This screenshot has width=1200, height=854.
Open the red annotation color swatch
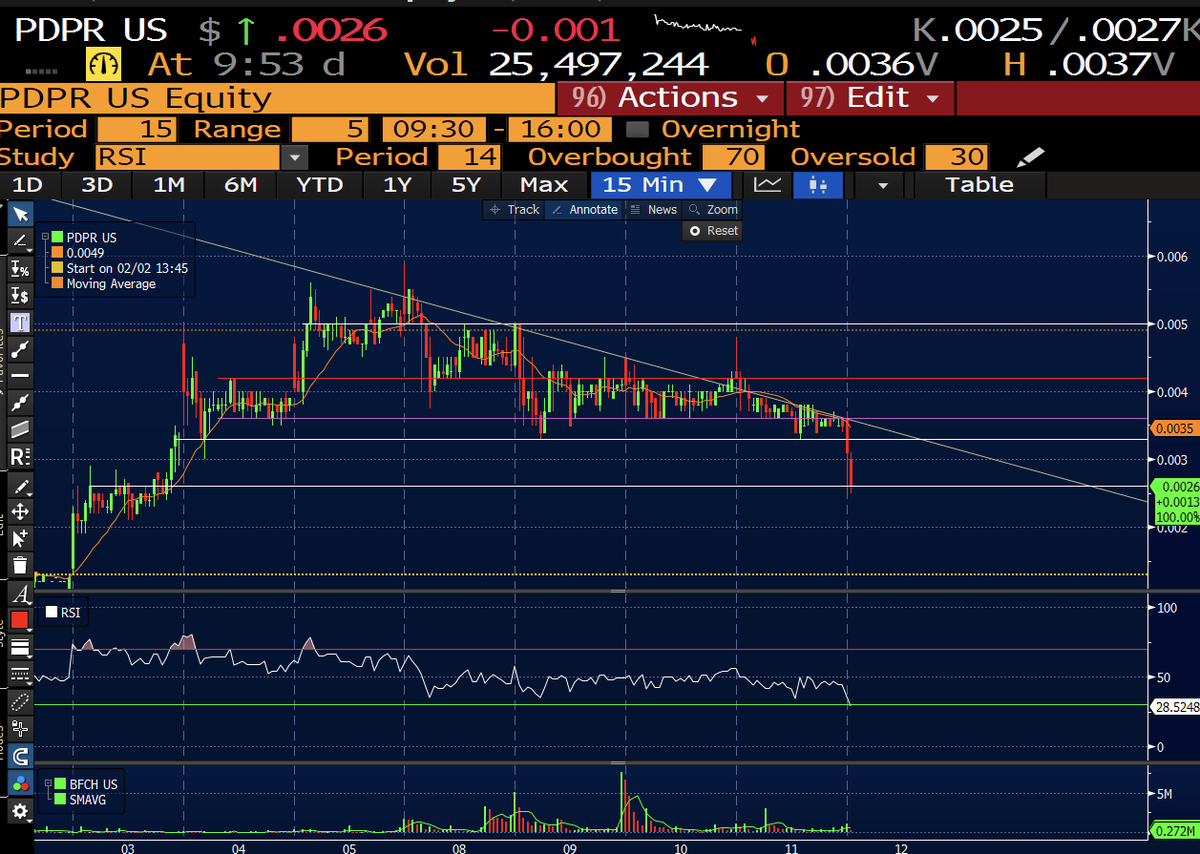20,620
